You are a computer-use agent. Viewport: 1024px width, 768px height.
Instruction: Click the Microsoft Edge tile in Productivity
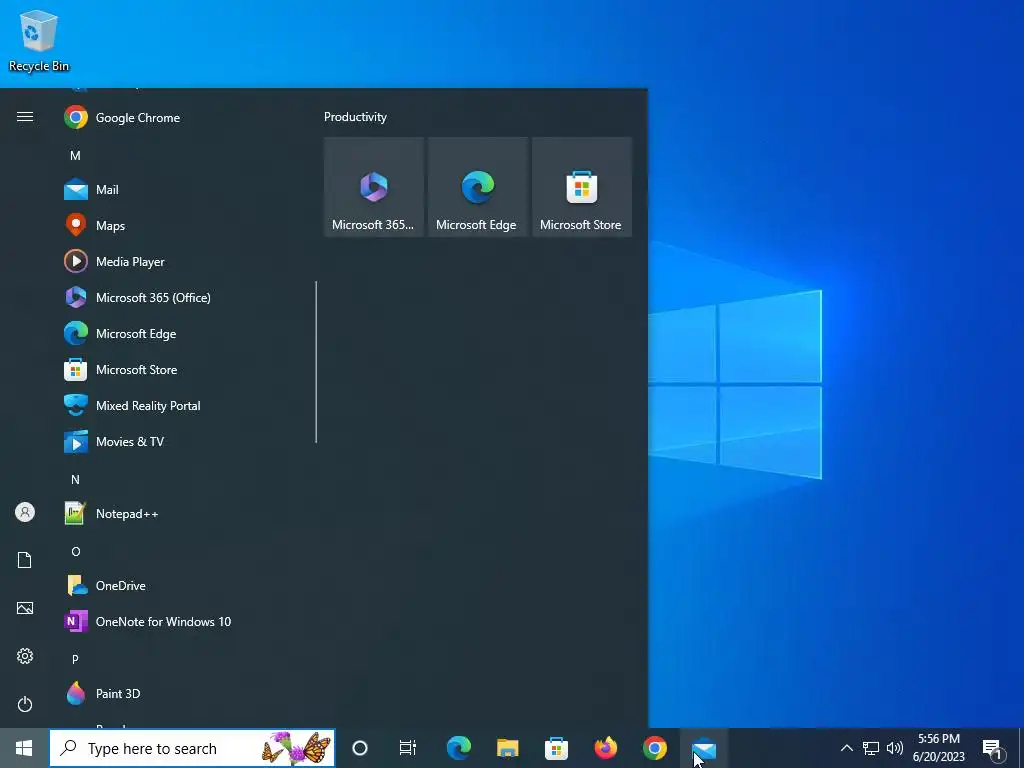point(478,187)
